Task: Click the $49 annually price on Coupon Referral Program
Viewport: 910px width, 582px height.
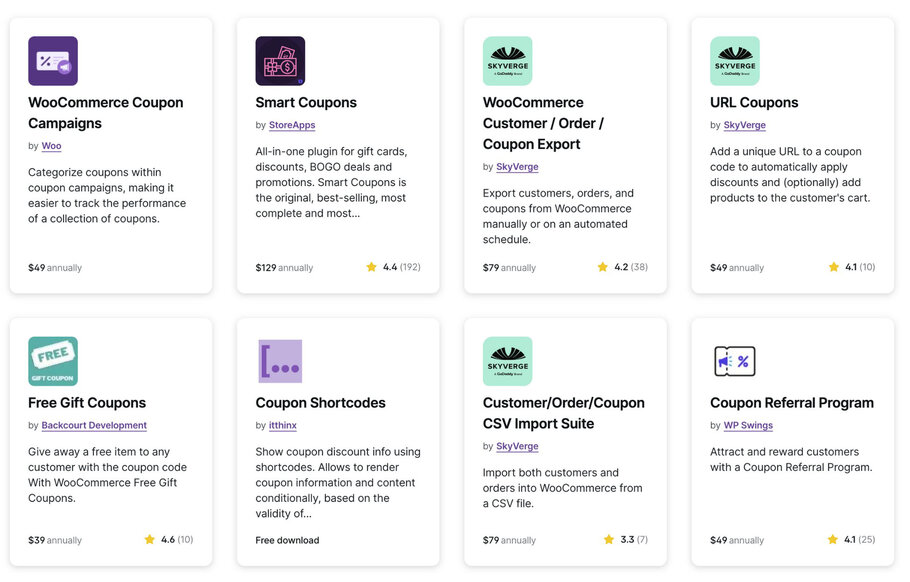Action: point(737,539)
